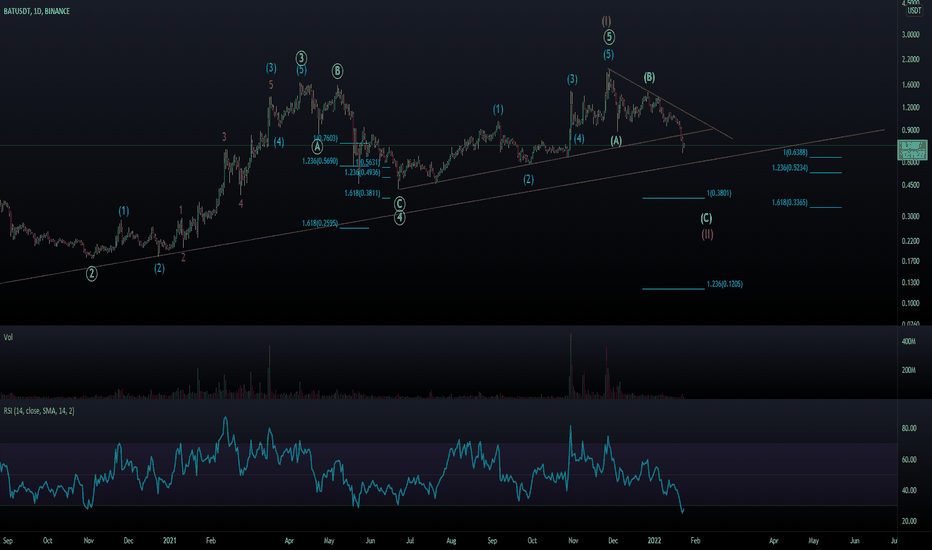Click the (C) corrective wave label
The width and height of the screenshot is (932, 550).
coord(706,218)
